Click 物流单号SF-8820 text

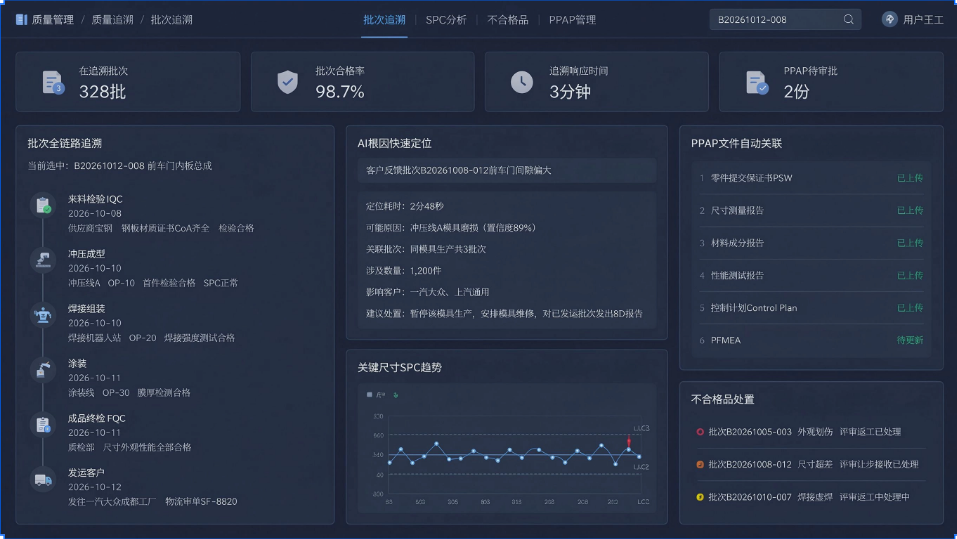[201, 502]
